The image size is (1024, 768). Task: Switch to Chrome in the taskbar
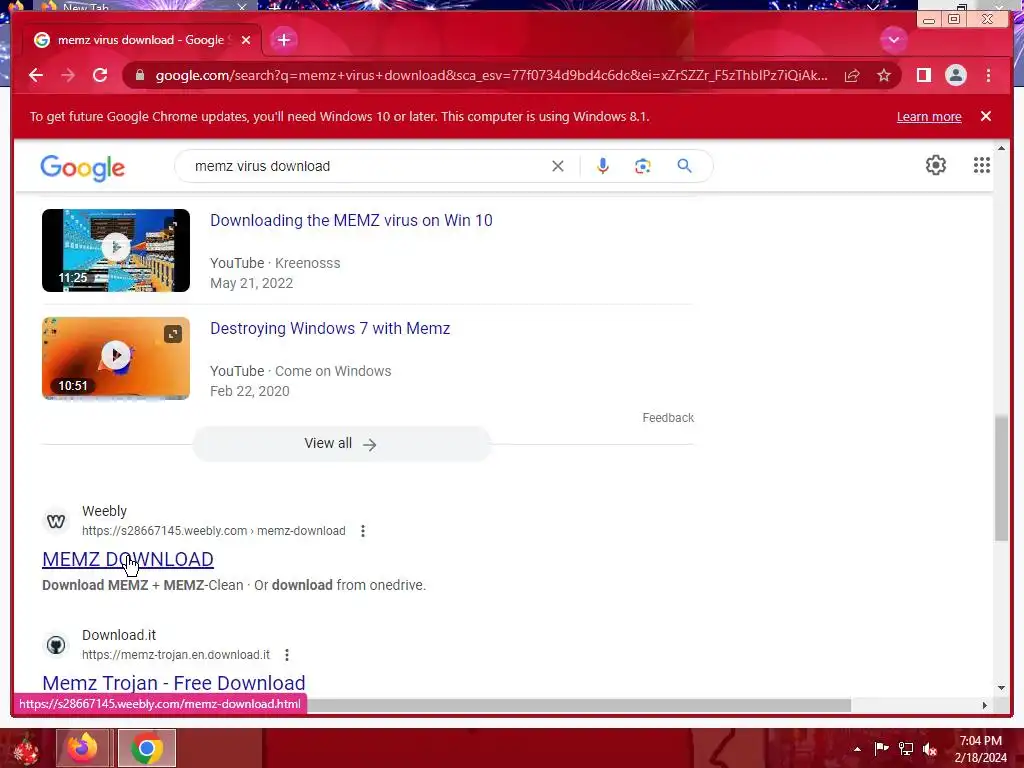147,748
